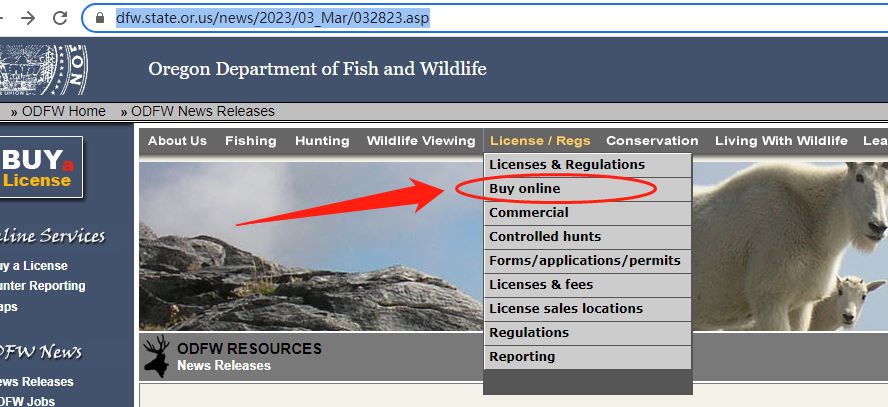The width and height of the screenshot is (888, 407).
Task: Open ODFW News Releases breadcrumb link
Action: click(x=202, y=111)
